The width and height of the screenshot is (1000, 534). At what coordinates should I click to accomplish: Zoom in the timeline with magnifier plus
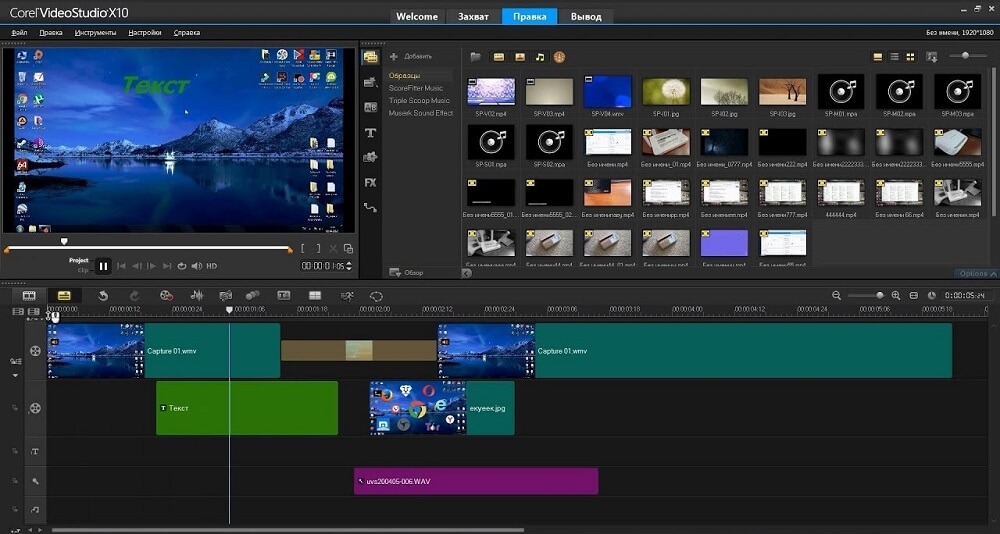point(896,295)
